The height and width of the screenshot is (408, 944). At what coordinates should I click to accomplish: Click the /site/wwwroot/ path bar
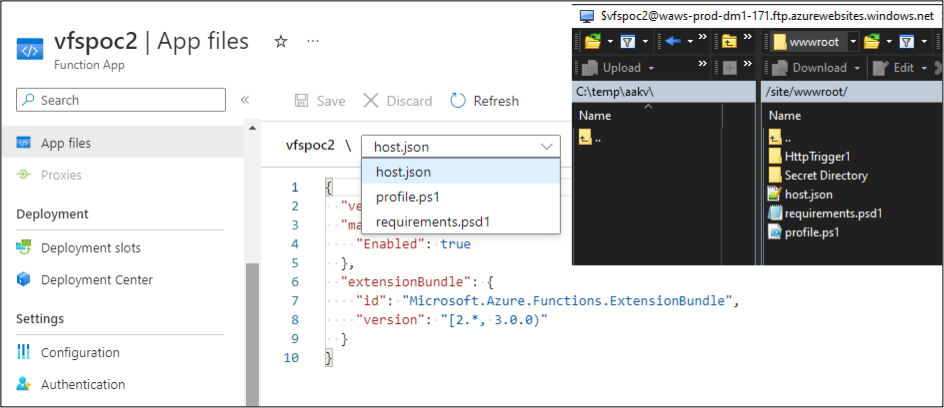click(x=852, y=93)
